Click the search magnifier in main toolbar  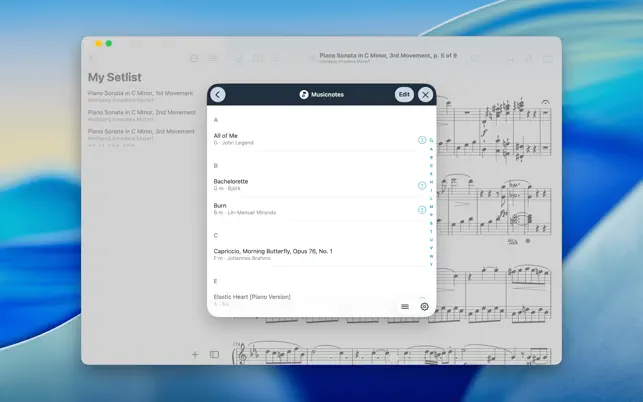(510, 58)
